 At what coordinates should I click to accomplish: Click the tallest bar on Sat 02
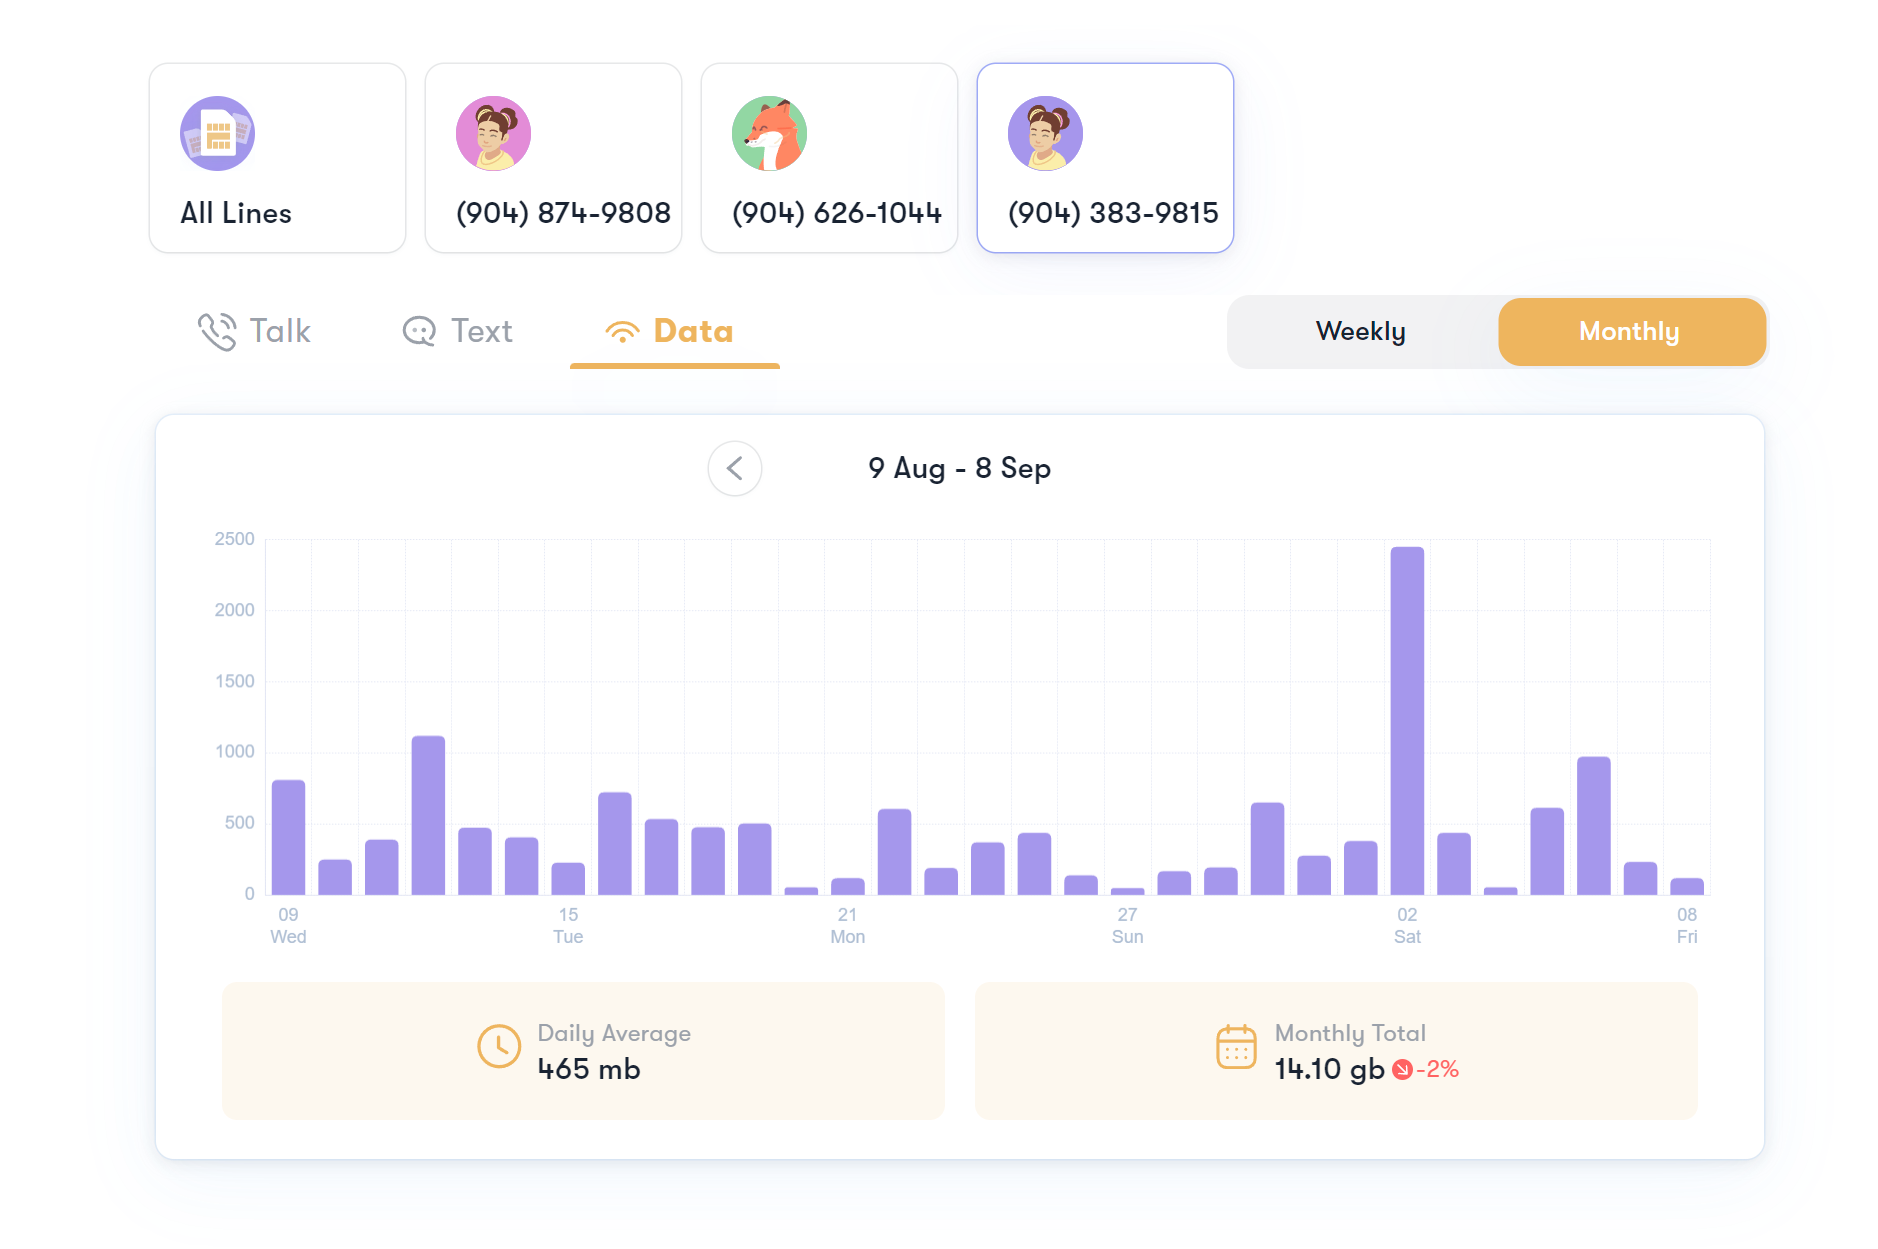[x=1407, y=720]
